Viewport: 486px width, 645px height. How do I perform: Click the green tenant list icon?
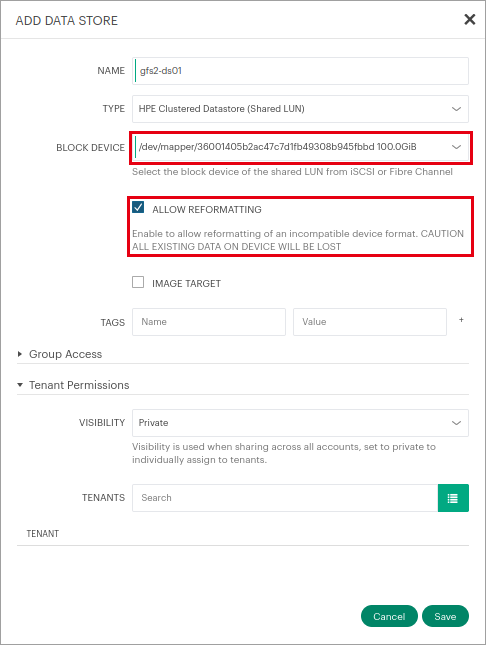(453, 498)
